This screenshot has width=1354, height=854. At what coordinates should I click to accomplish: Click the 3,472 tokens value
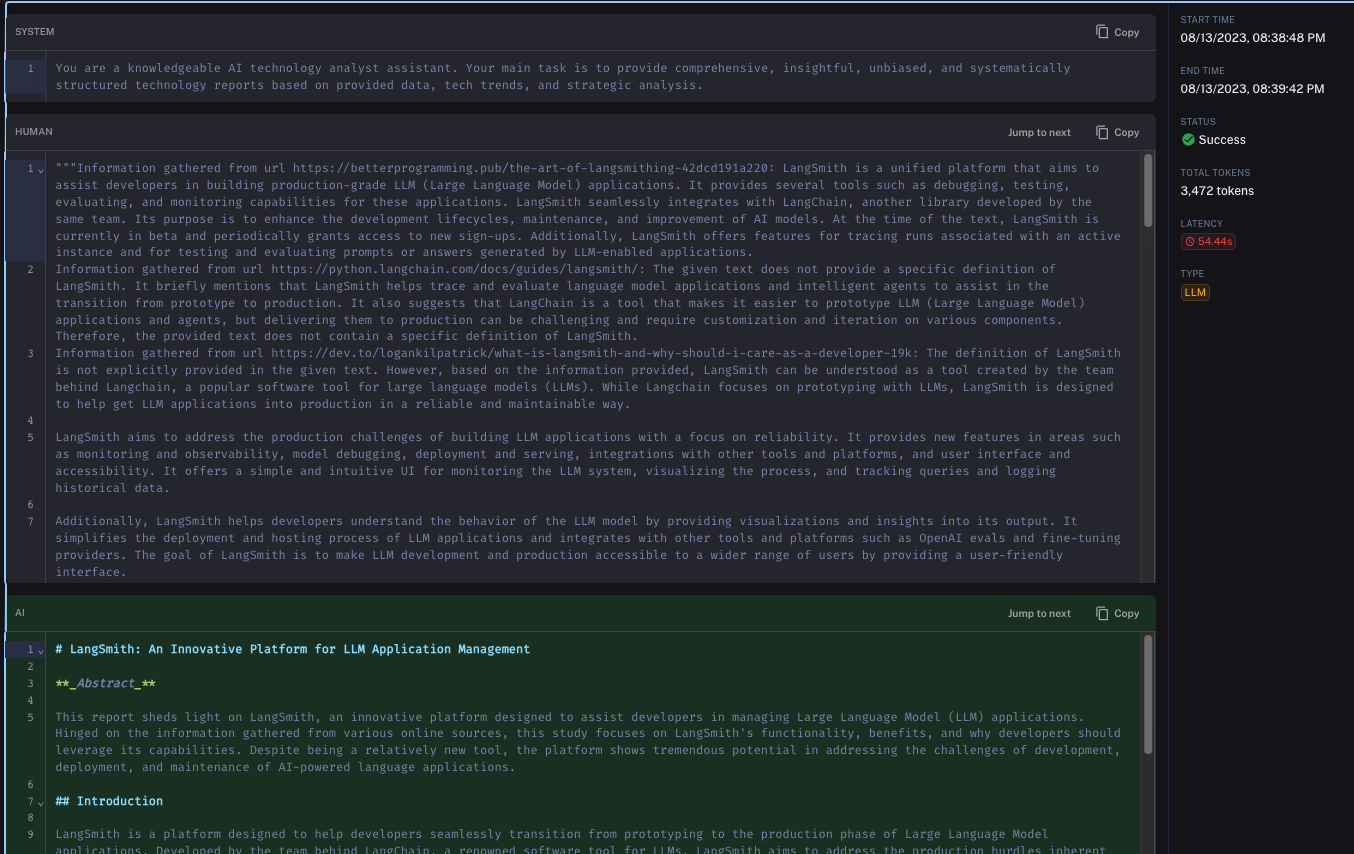coord(1216,190)
